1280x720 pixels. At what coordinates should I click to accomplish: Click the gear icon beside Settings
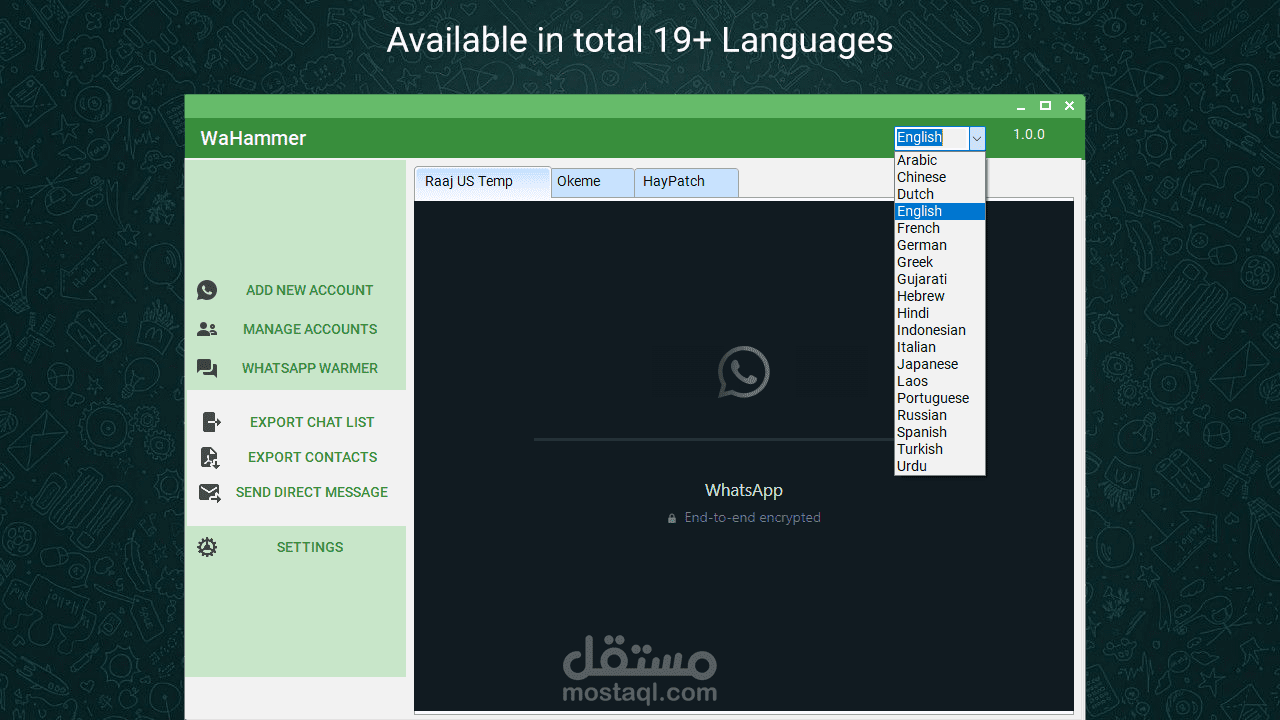[207, 547]
